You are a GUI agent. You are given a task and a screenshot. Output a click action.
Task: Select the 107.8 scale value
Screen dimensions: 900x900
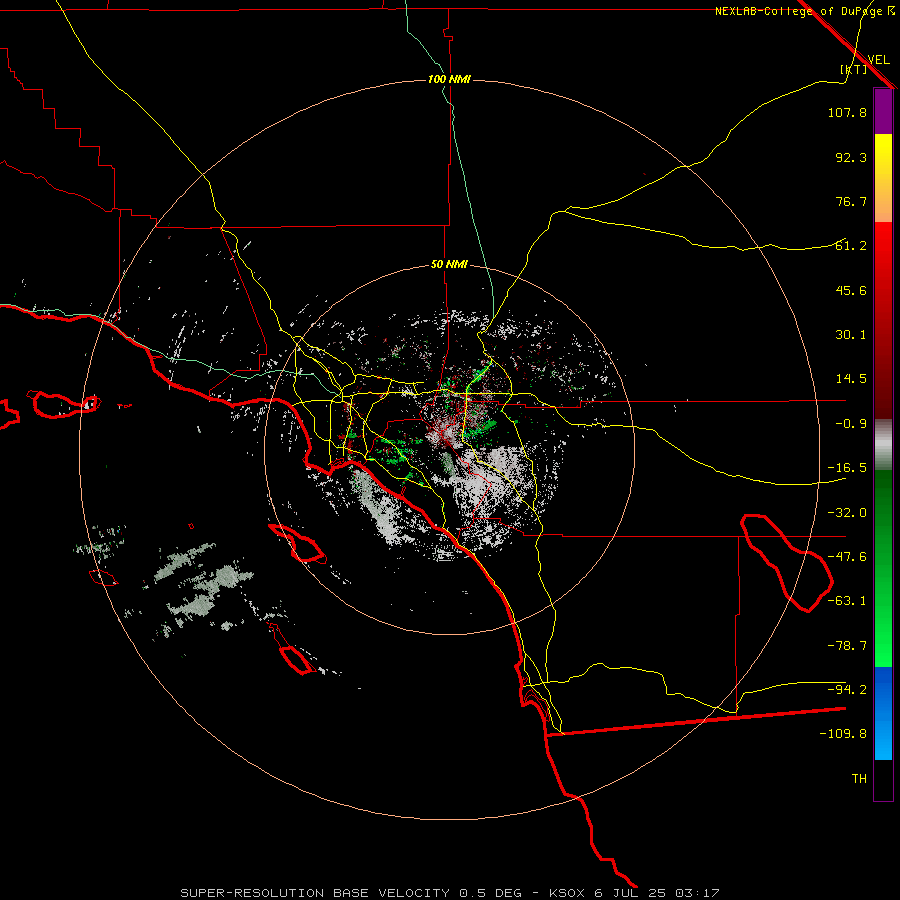pos(847,112)
